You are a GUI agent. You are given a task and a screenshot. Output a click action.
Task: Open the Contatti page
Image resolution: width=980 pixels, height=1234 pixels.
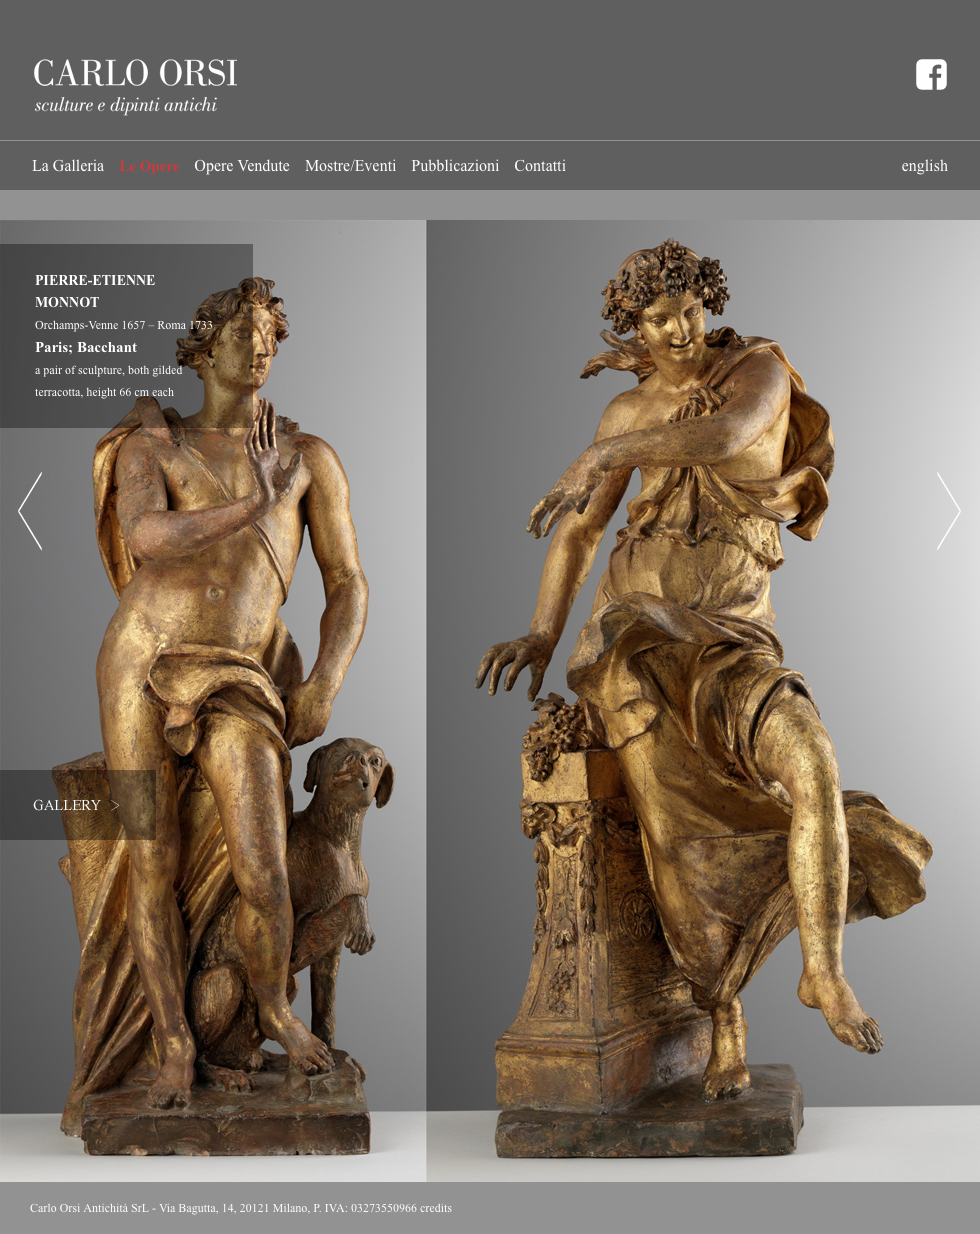pyautogui.click(x=540, y=166)
